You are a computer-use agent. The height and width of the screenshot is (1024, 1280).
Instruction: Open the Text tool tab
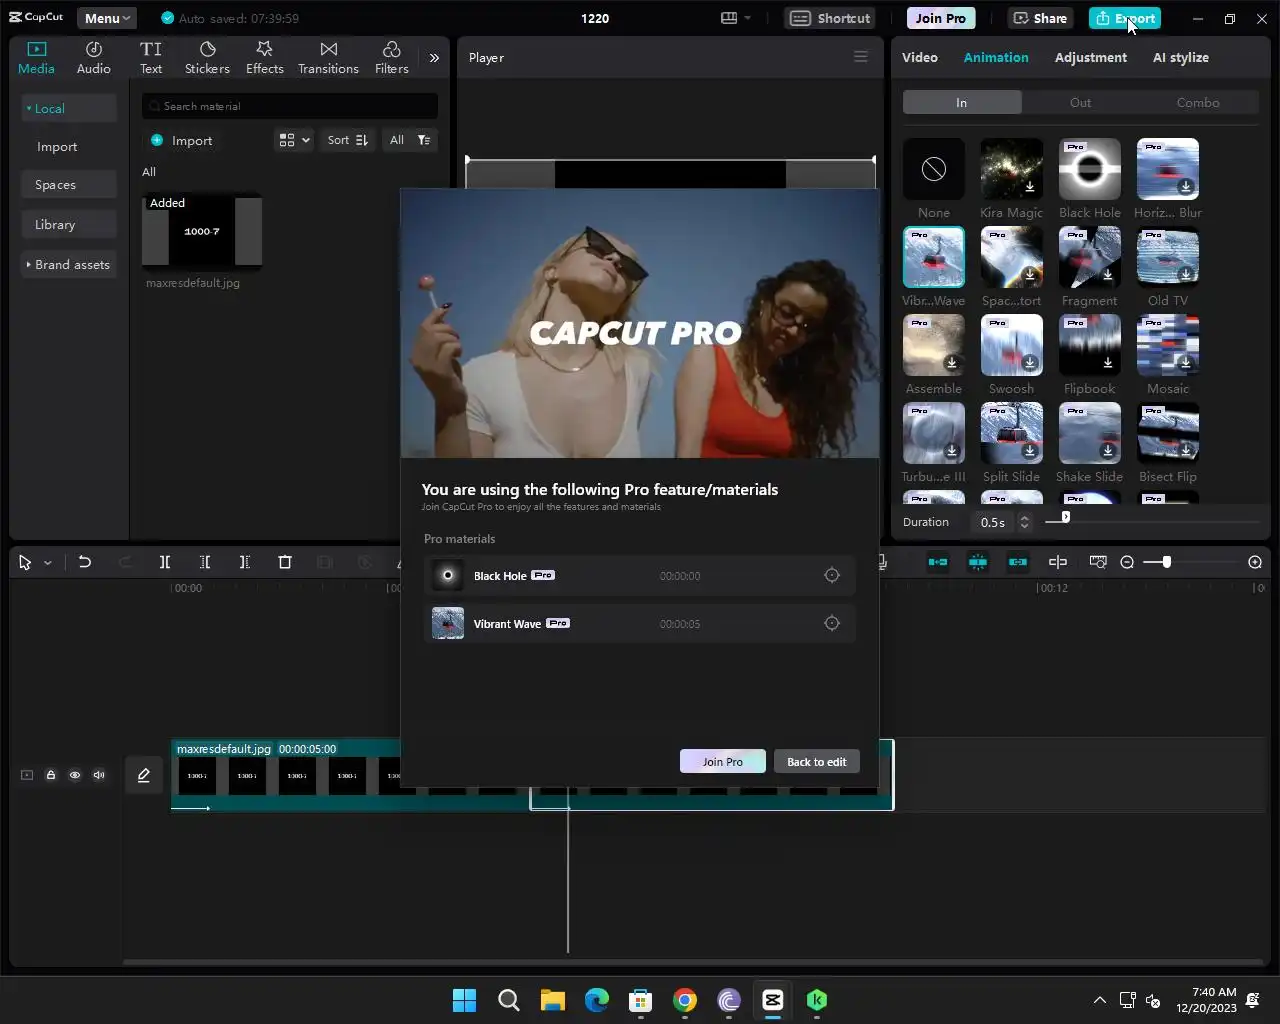pos(151,58)
